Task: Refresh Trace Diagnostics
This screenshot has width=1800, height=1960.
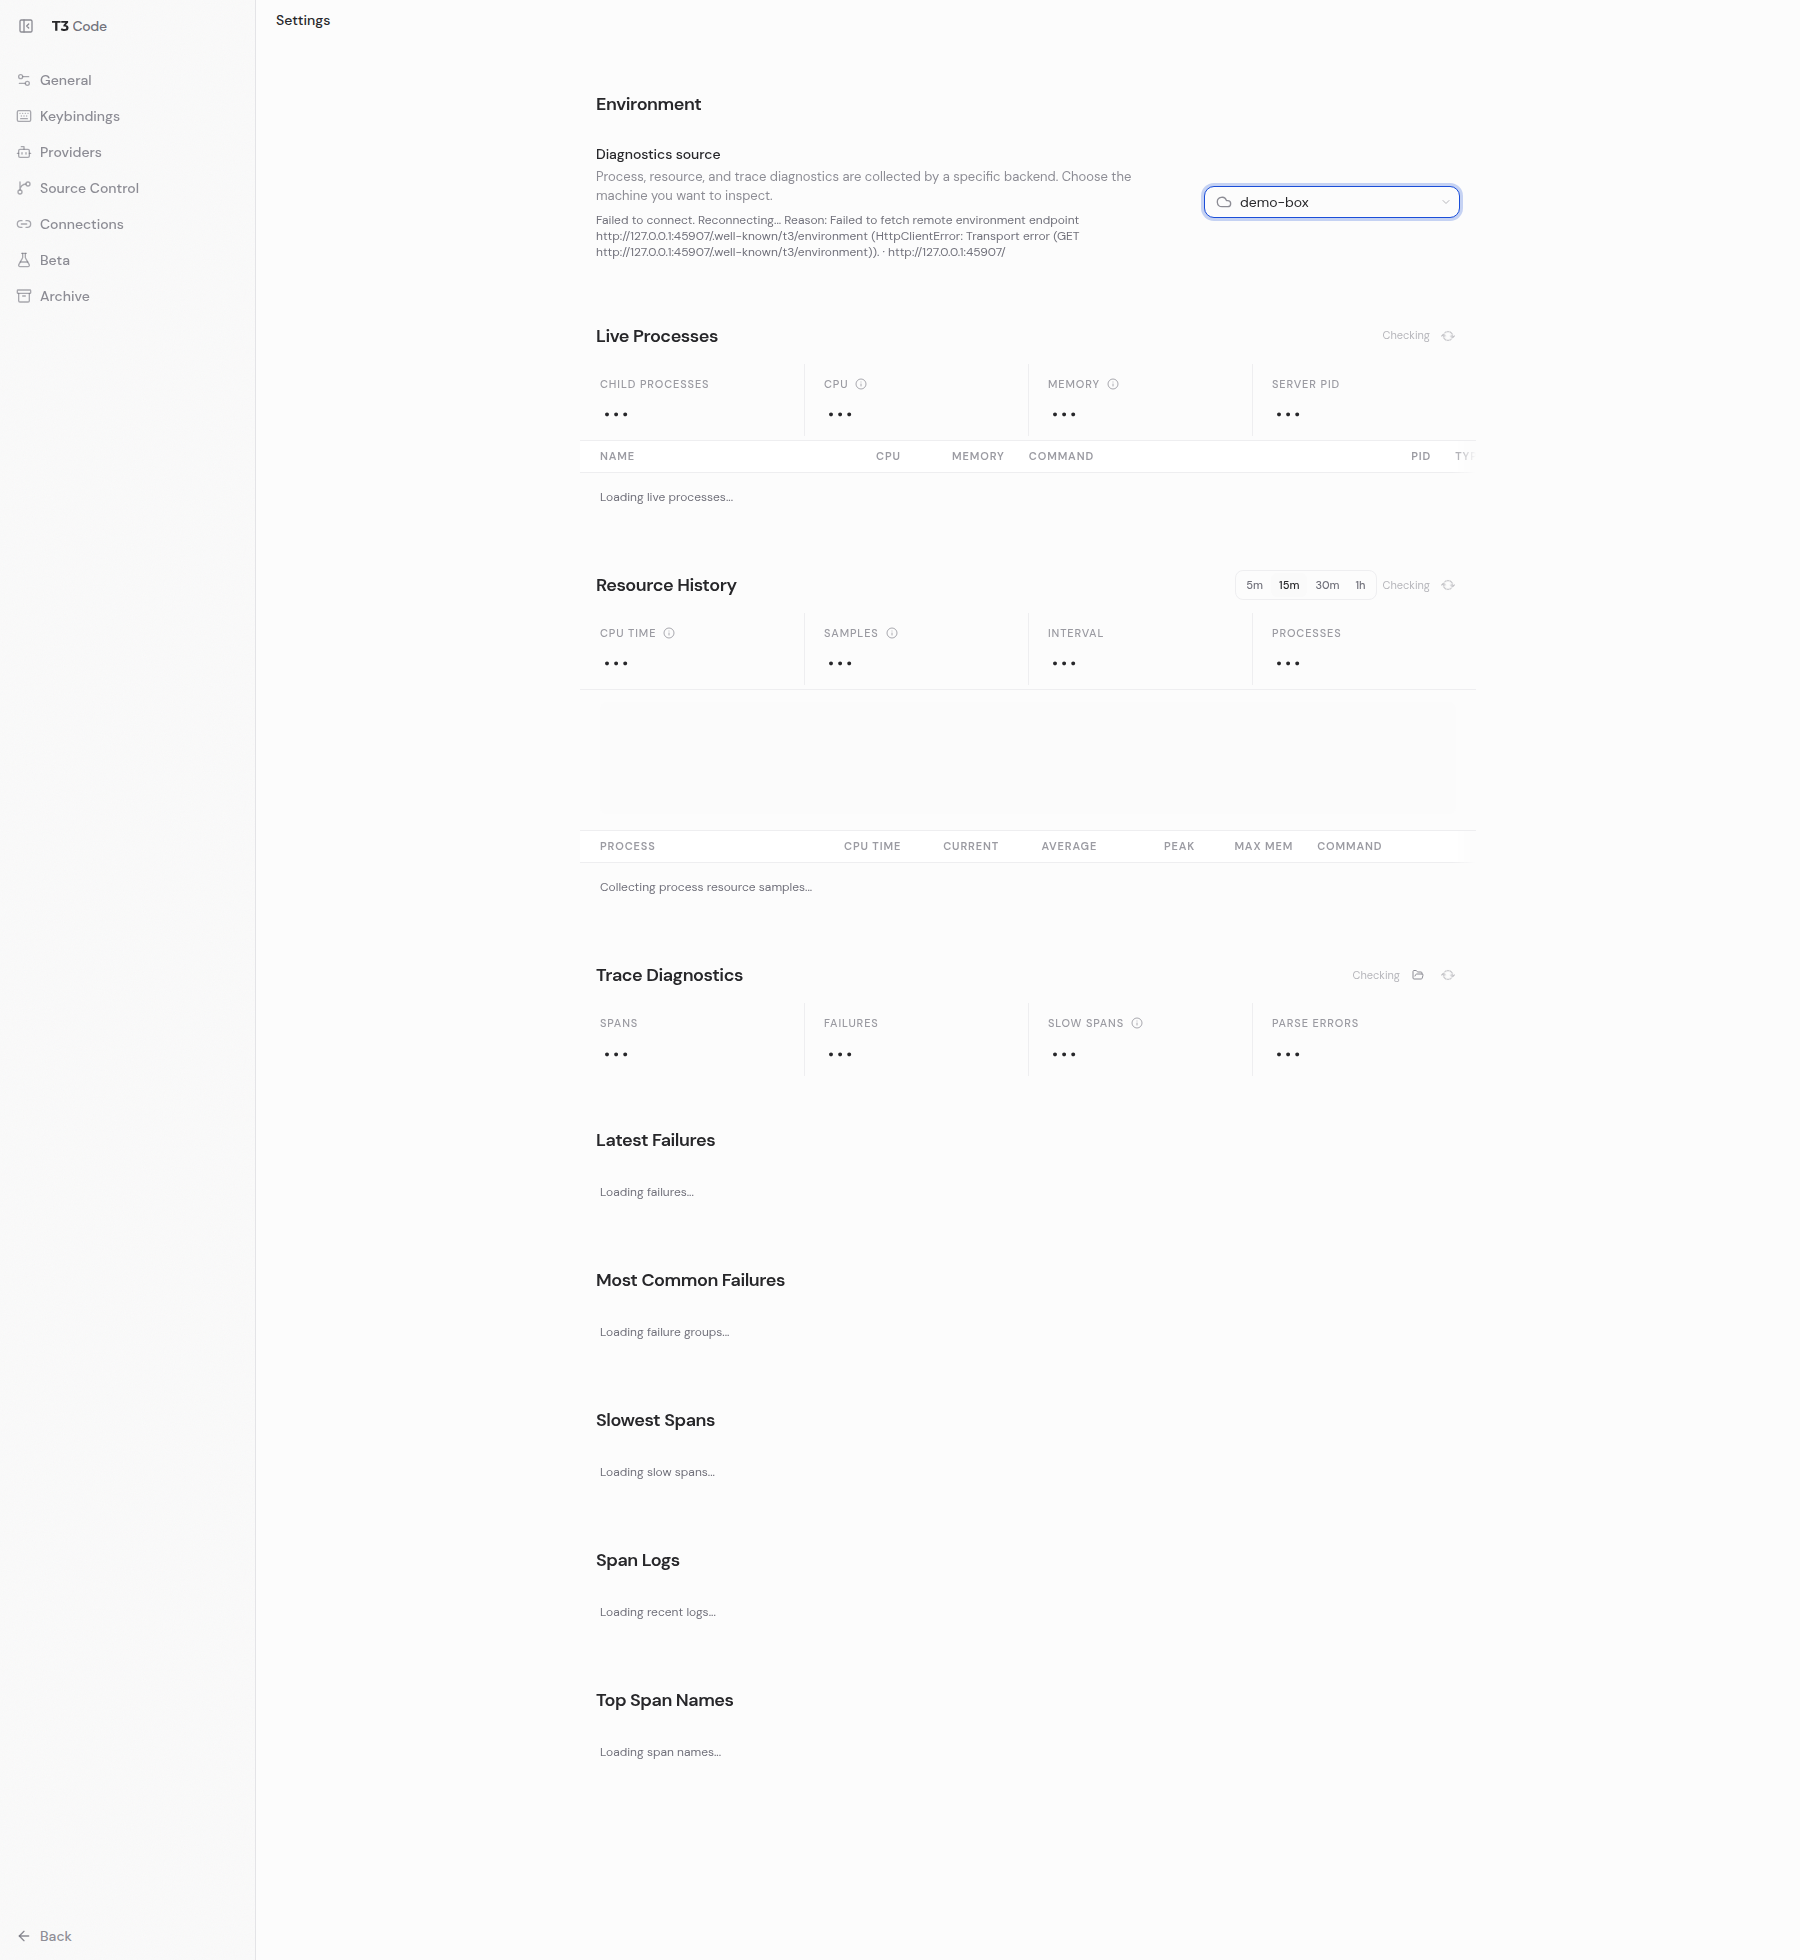Action: click(x=1448, y=975)
